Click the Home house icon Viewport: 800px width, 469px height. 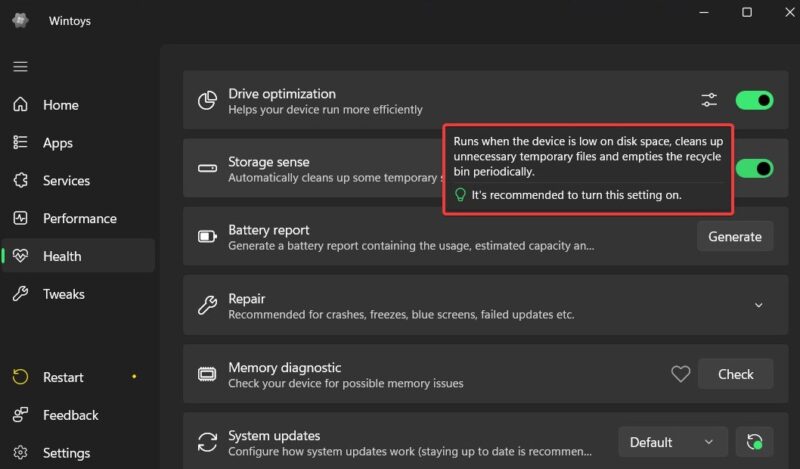[20, 104]
